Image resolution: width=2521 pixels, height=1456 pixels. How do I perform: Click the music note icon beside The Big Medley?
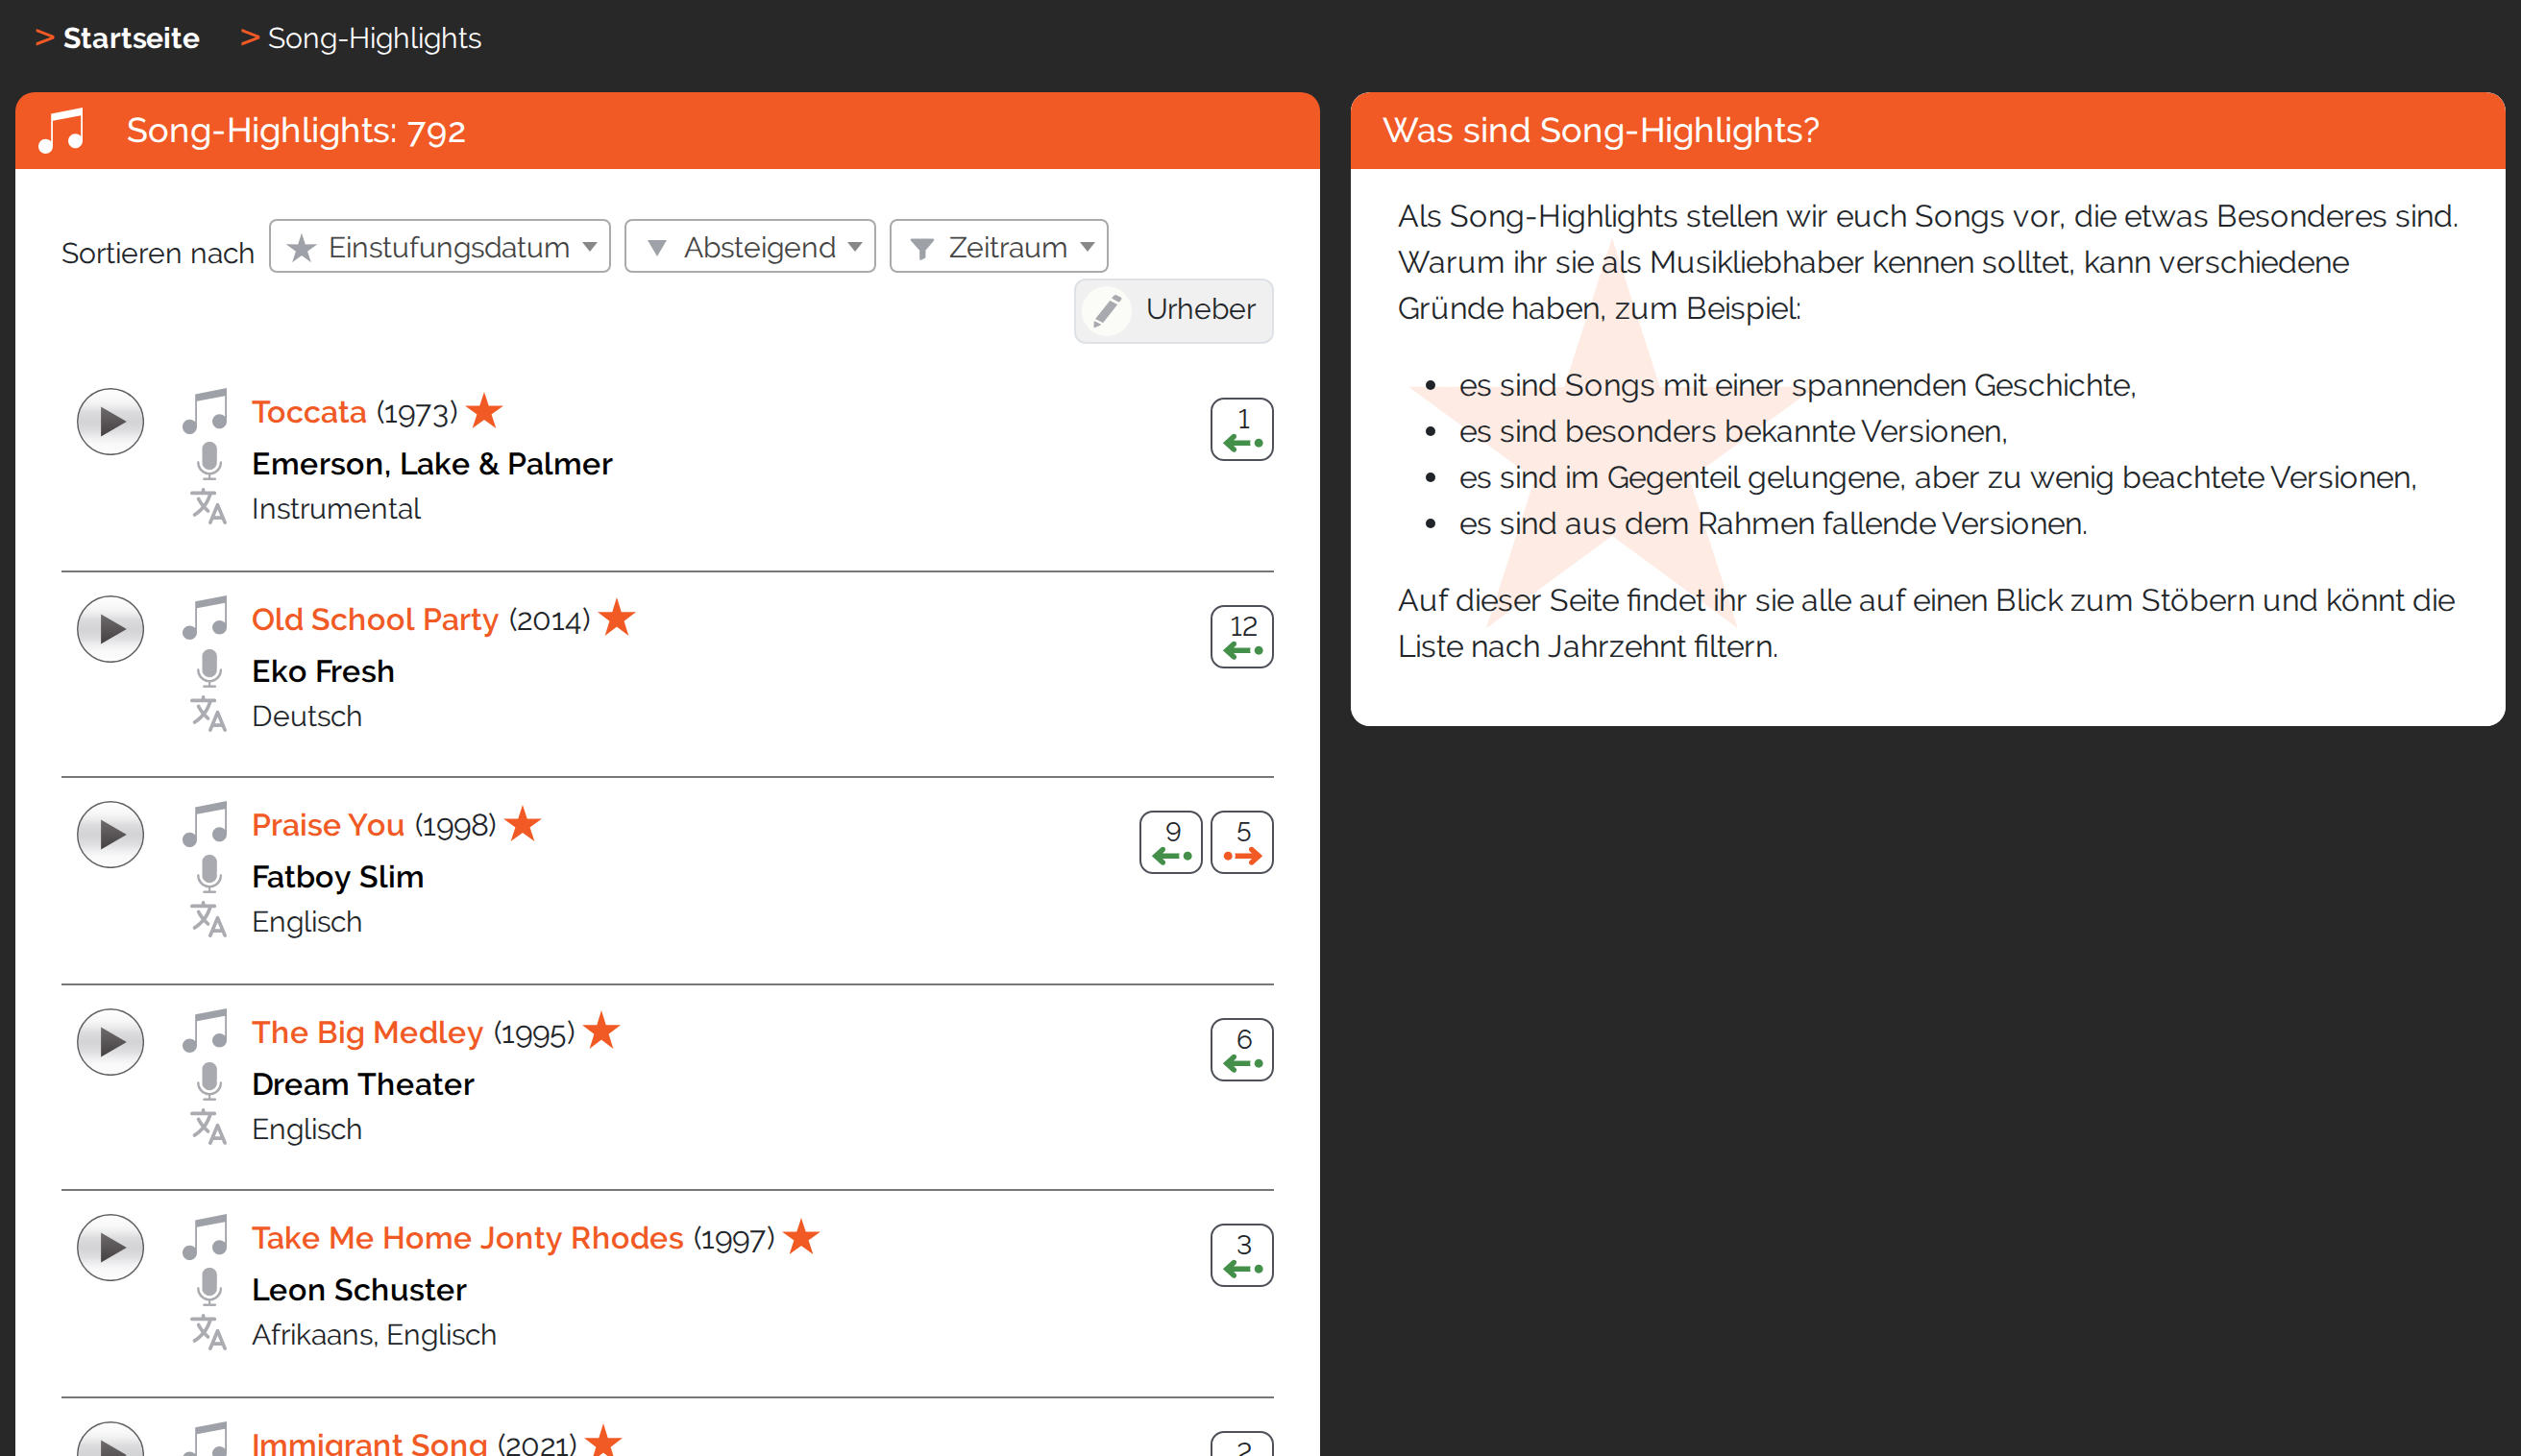click(206, 1031)
